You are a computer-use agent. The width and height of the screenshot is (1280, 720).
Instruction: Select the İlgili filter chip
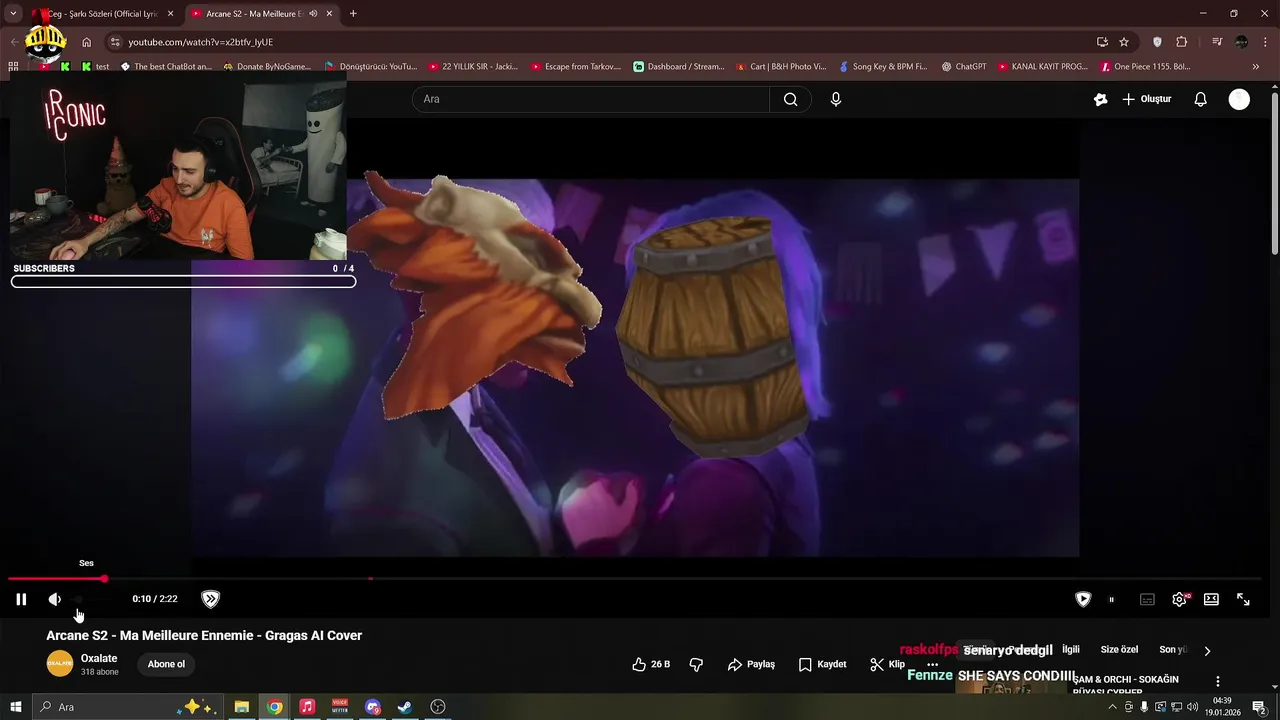(x=1071, y=650)
